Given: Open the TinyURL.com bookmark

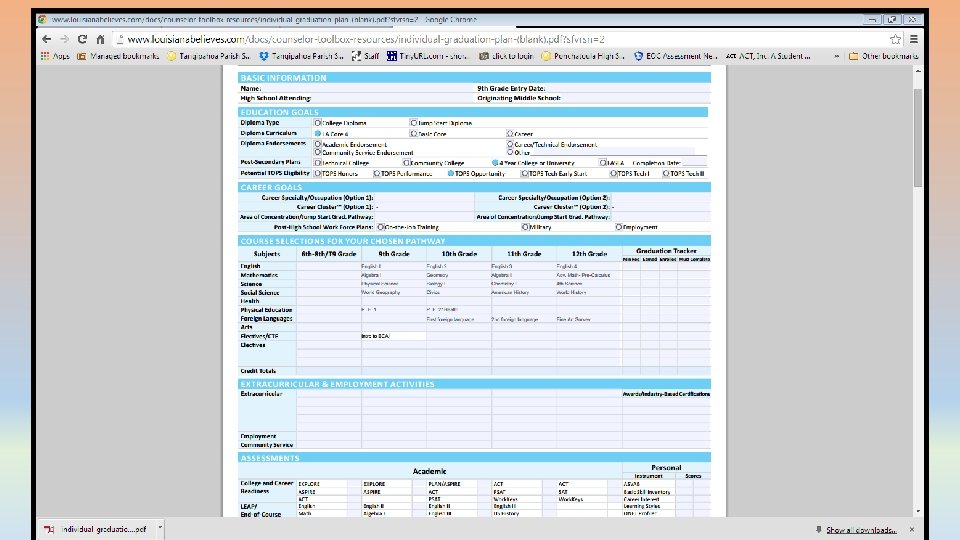Looking at the screenshot, I should point(427,56).
